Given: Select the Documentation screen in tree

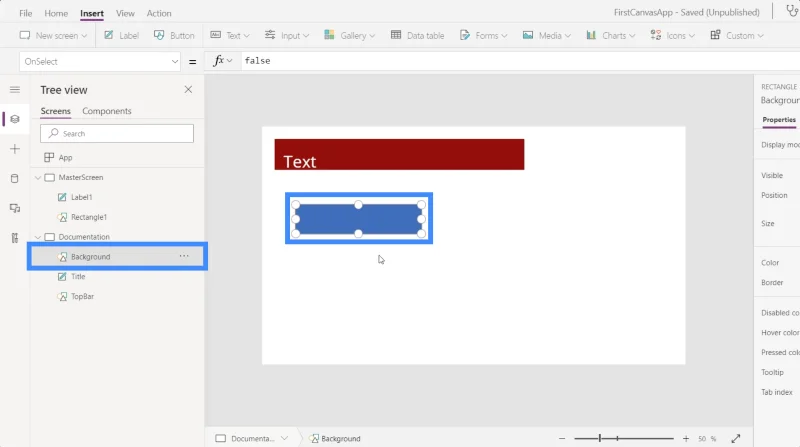Looking at the screenshot, I should pos(84,237).
